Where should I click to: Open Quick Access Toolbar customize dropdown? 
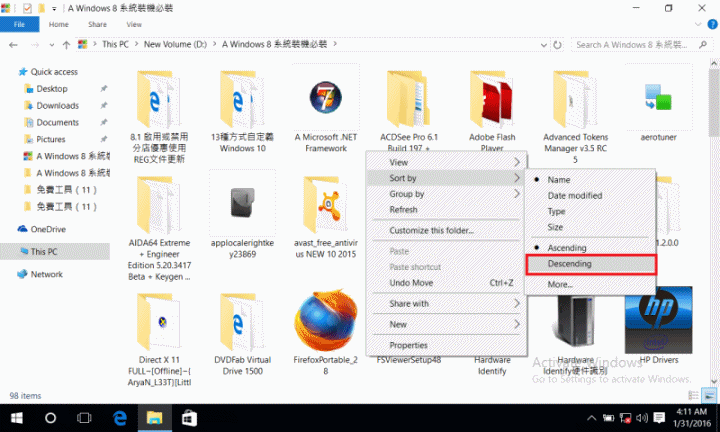(54, 8)
